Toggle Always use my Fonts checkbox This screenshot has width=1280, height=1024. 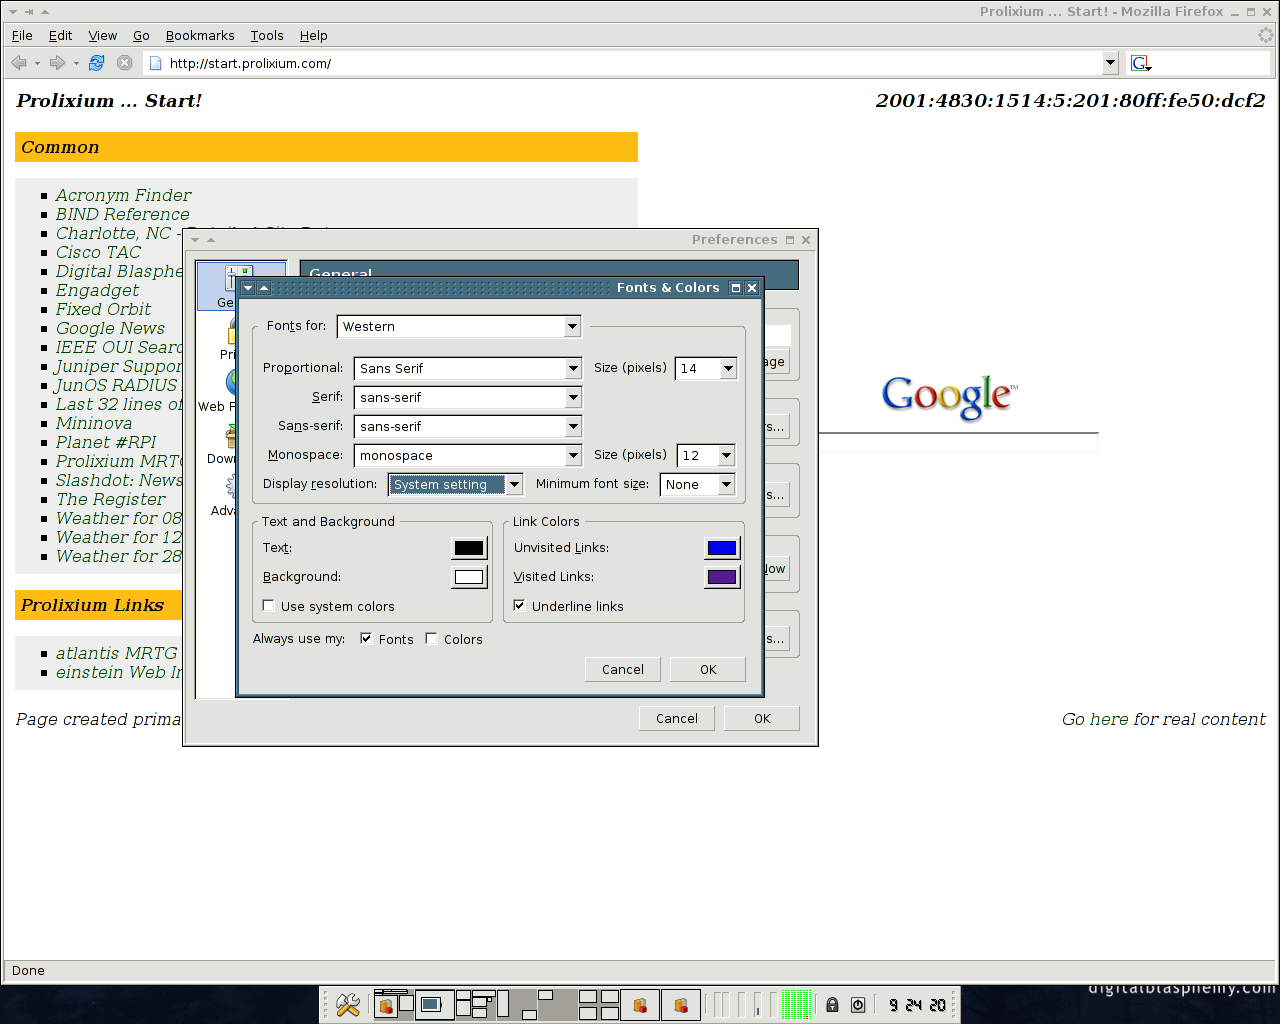coord(366,639)
